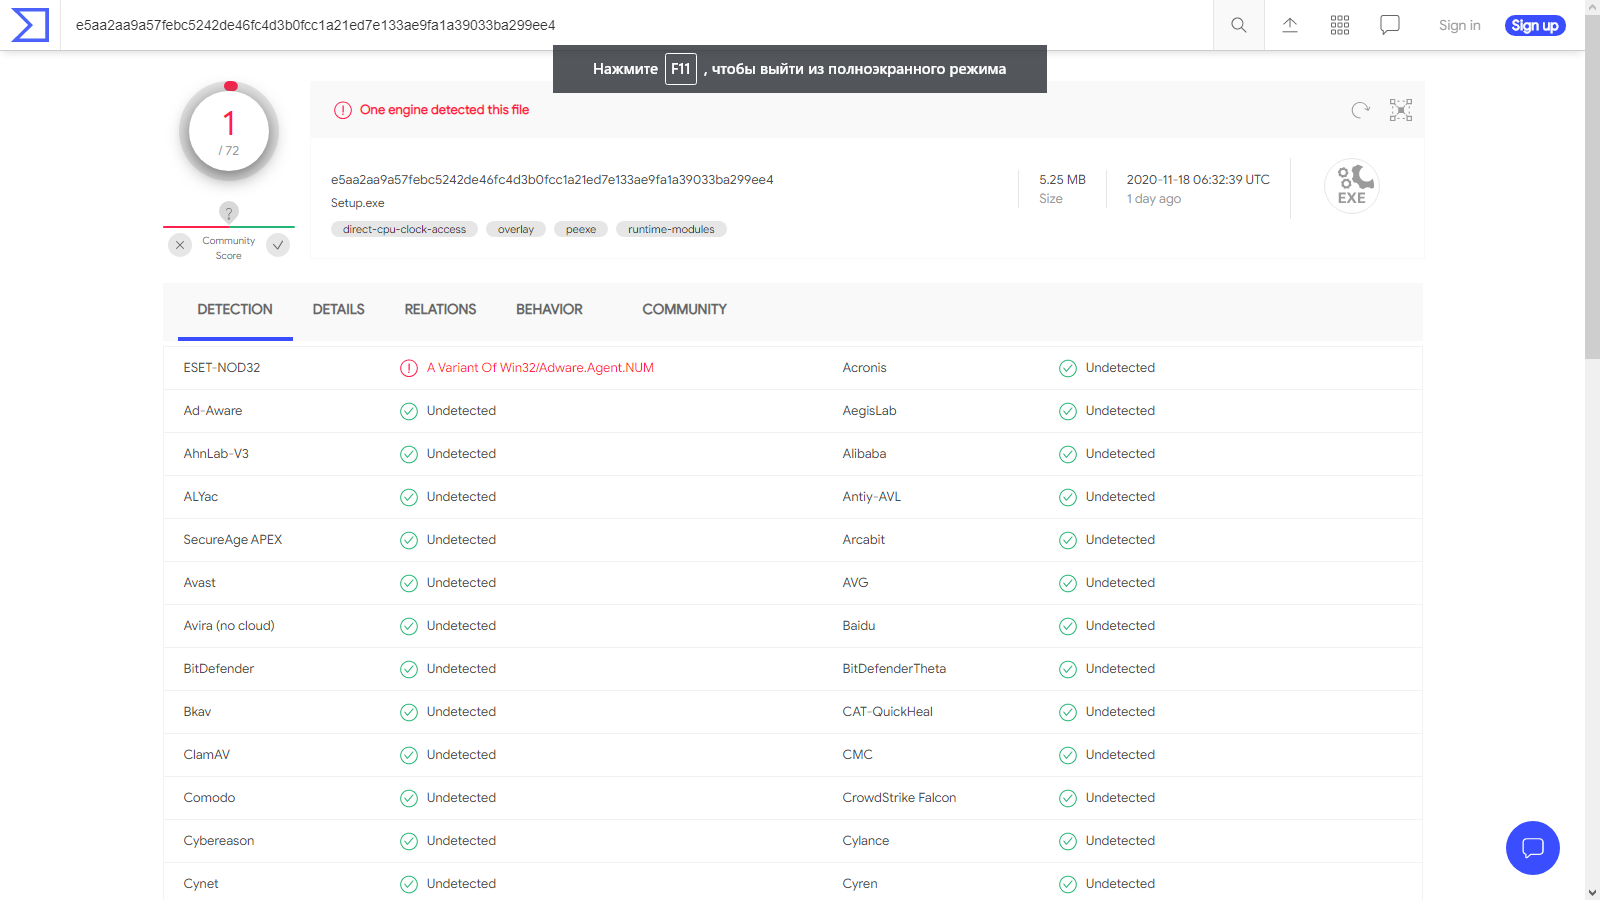Click the hash search input field
The height and width of the screenshot is (900, 1600).
point(637,25)
